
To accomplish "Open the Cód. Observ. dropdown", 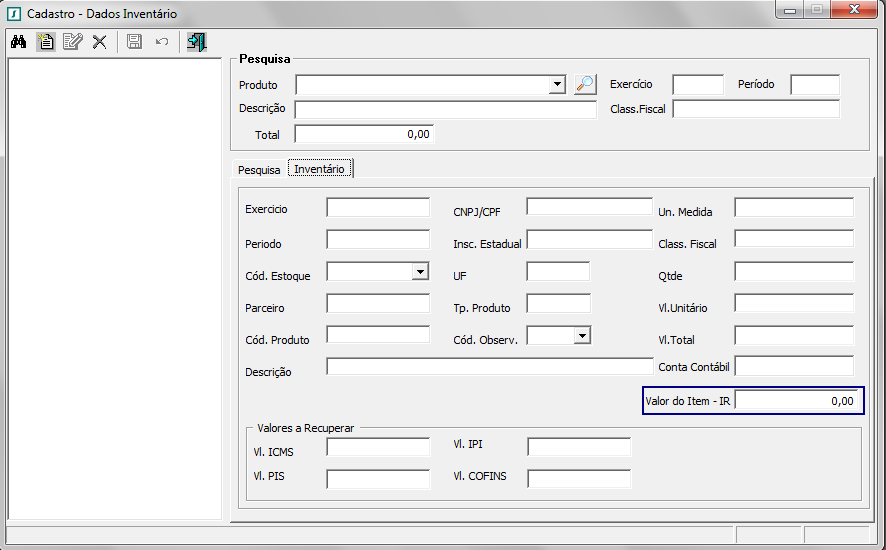I will [x=582, y=336].
